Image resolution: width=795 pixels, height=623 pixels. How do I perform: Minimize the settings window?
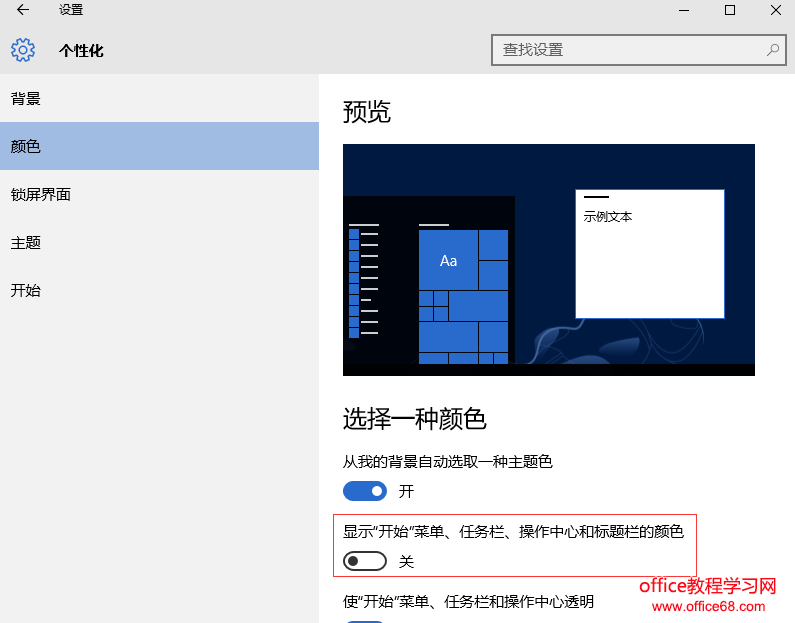tap(684, 10)
